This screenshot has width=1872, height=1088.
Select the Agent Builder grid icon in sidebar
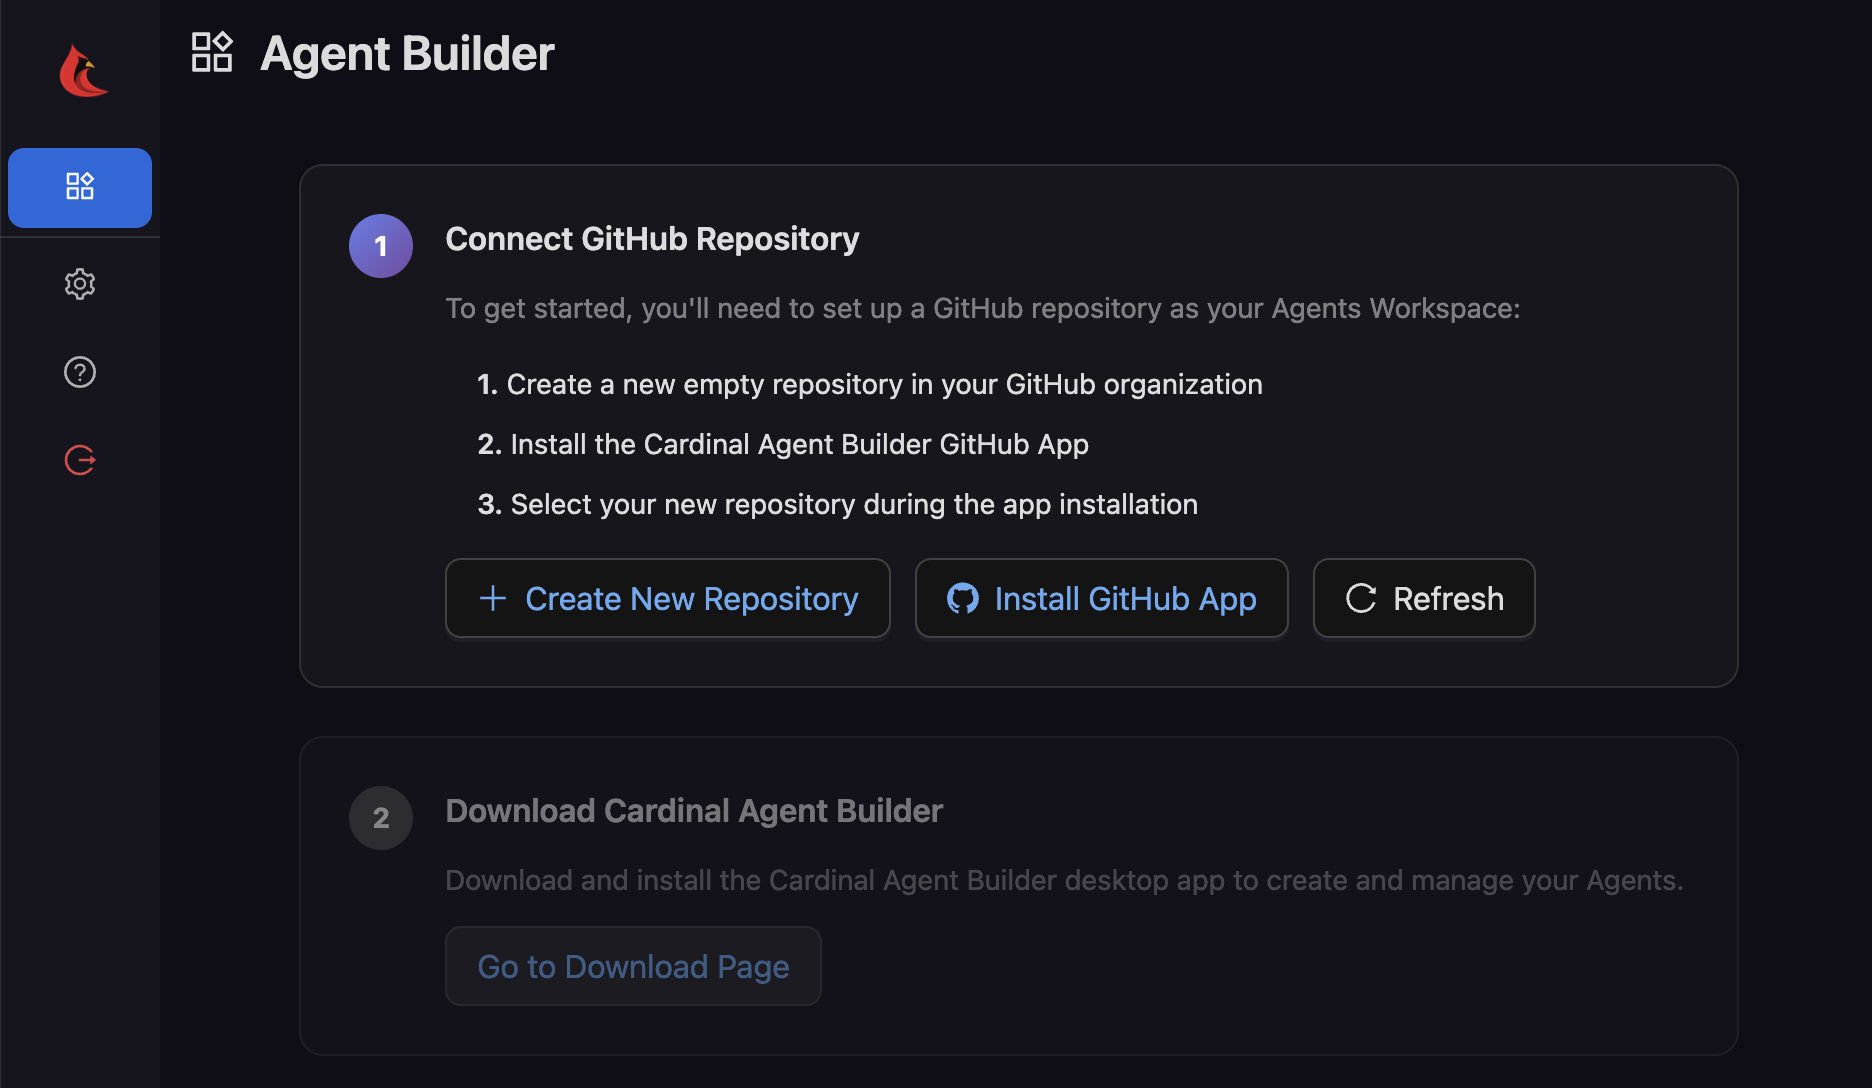(79, 187)
